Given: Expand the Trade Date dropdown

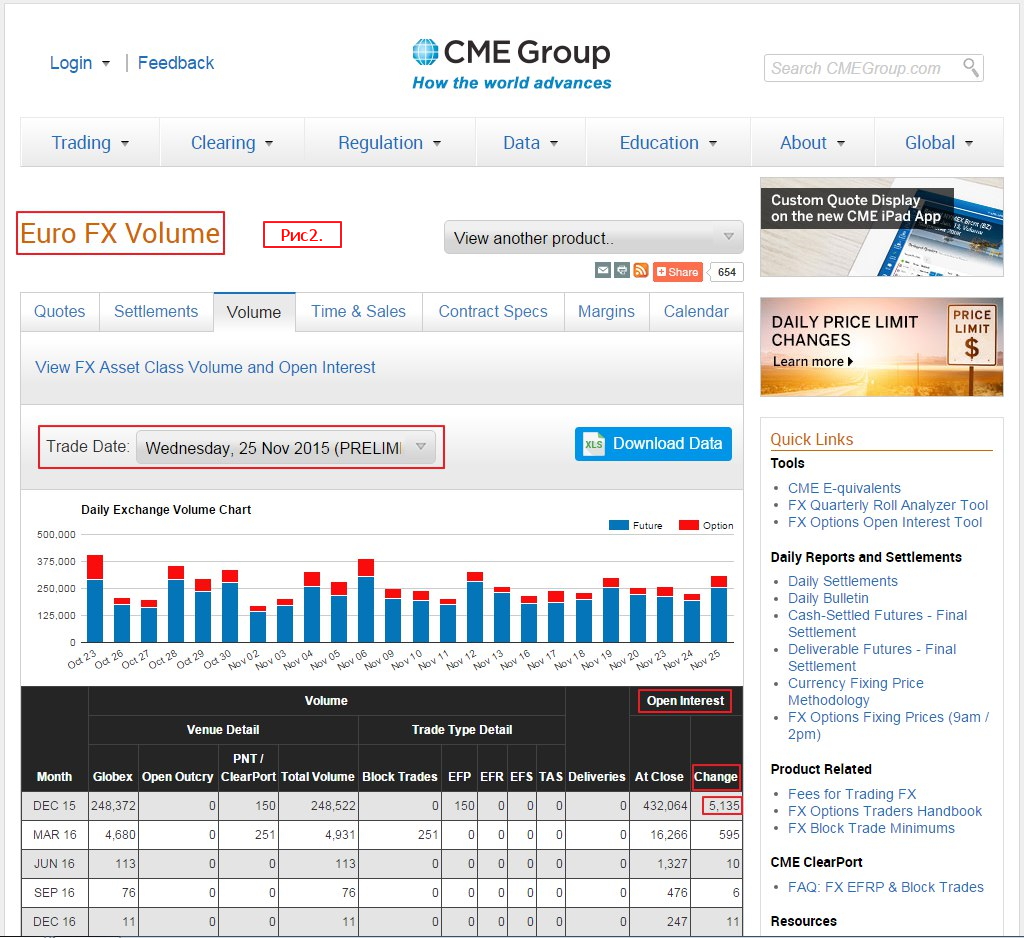Looking at the screenshot, I should [x=285, y=447].
